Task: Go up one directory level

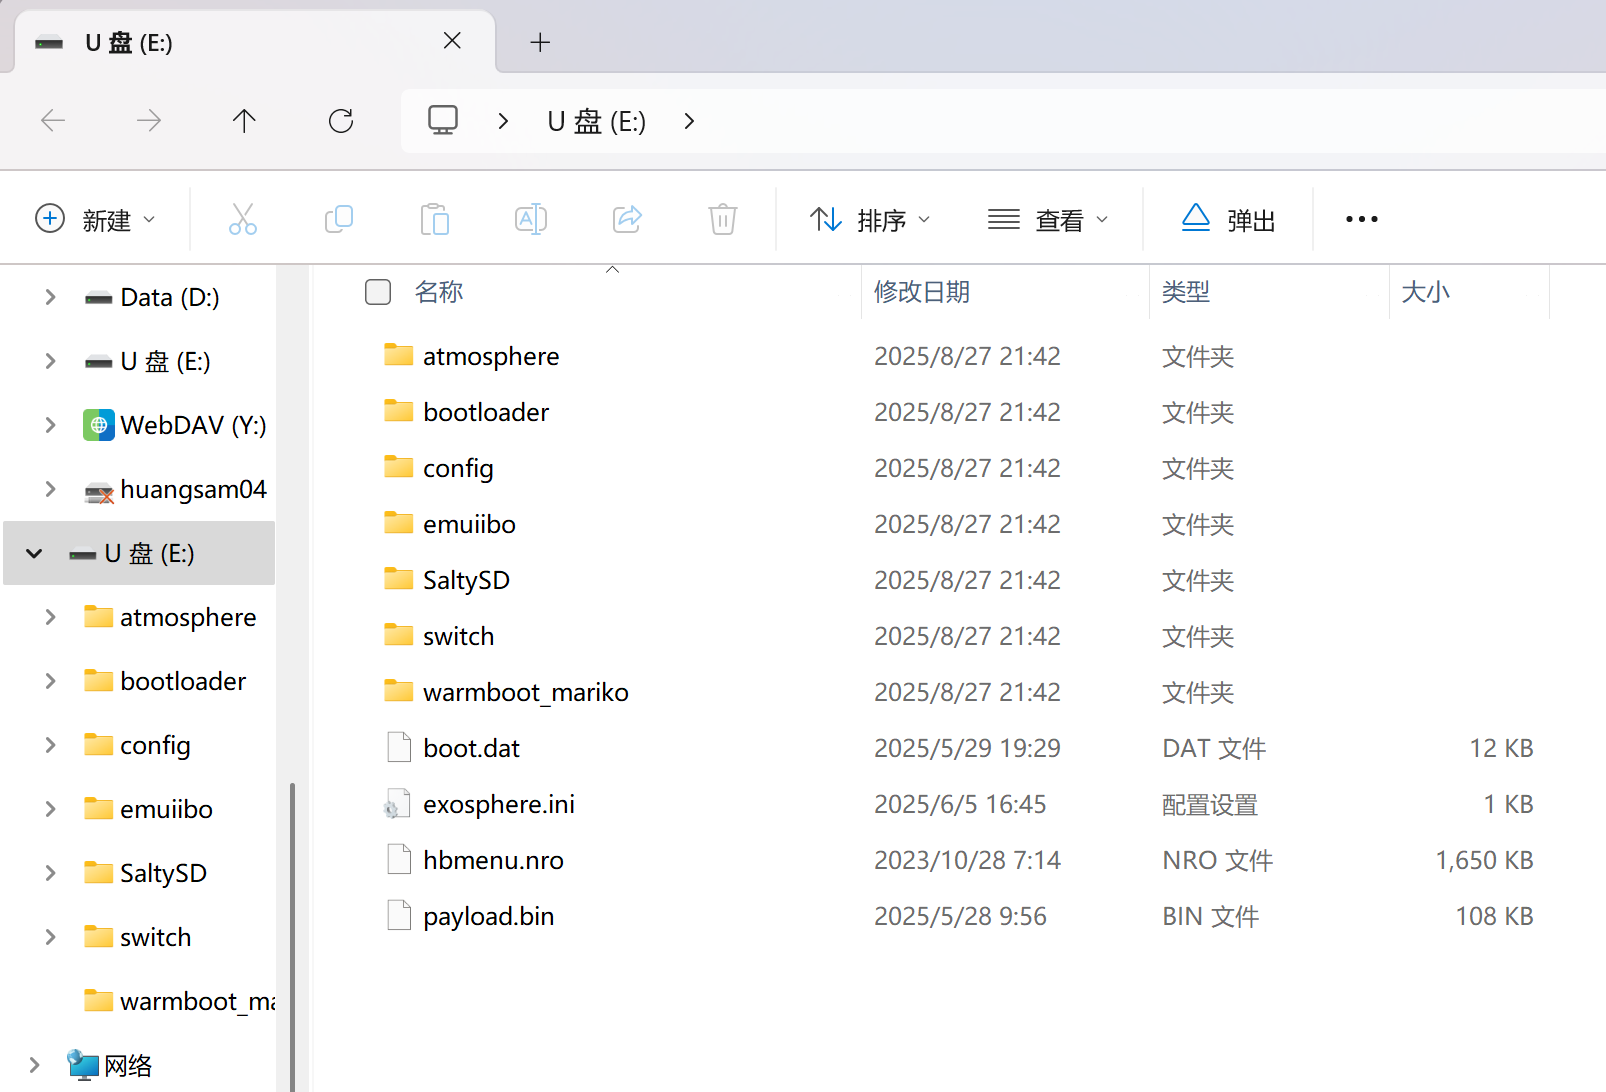Action: click(244, 121)
